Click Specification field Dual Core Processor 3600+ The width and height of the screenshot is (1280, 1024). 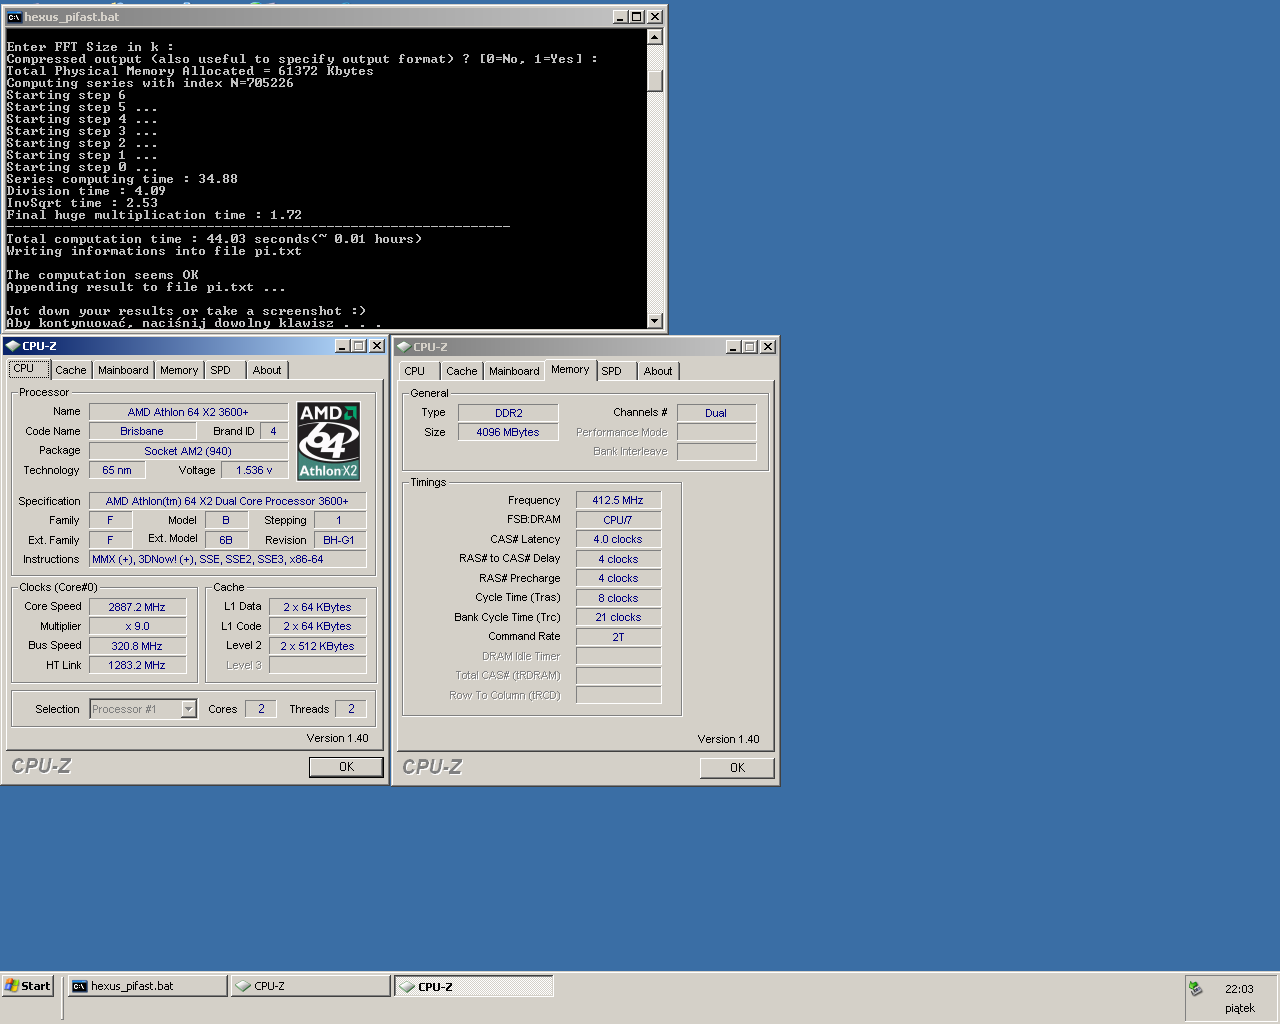(x=228, y=501)
